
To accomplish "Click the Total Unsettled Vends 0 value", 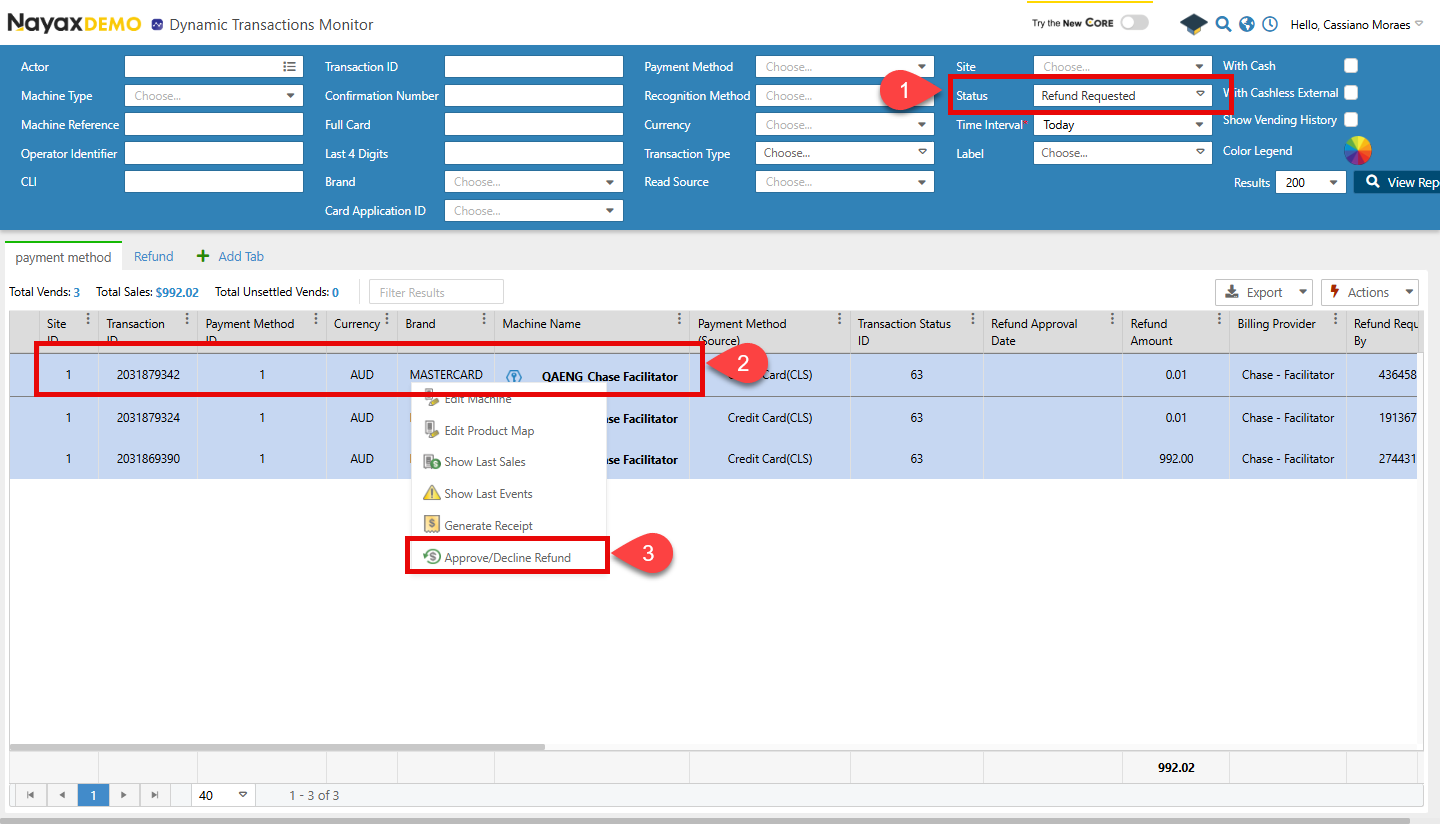I will coord(335,292).
